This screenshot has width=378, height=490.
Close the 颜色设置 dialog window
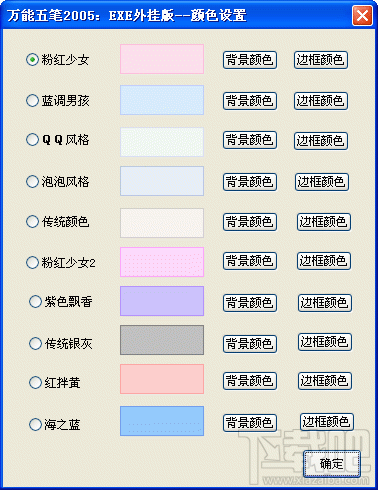tap(362, 15)
